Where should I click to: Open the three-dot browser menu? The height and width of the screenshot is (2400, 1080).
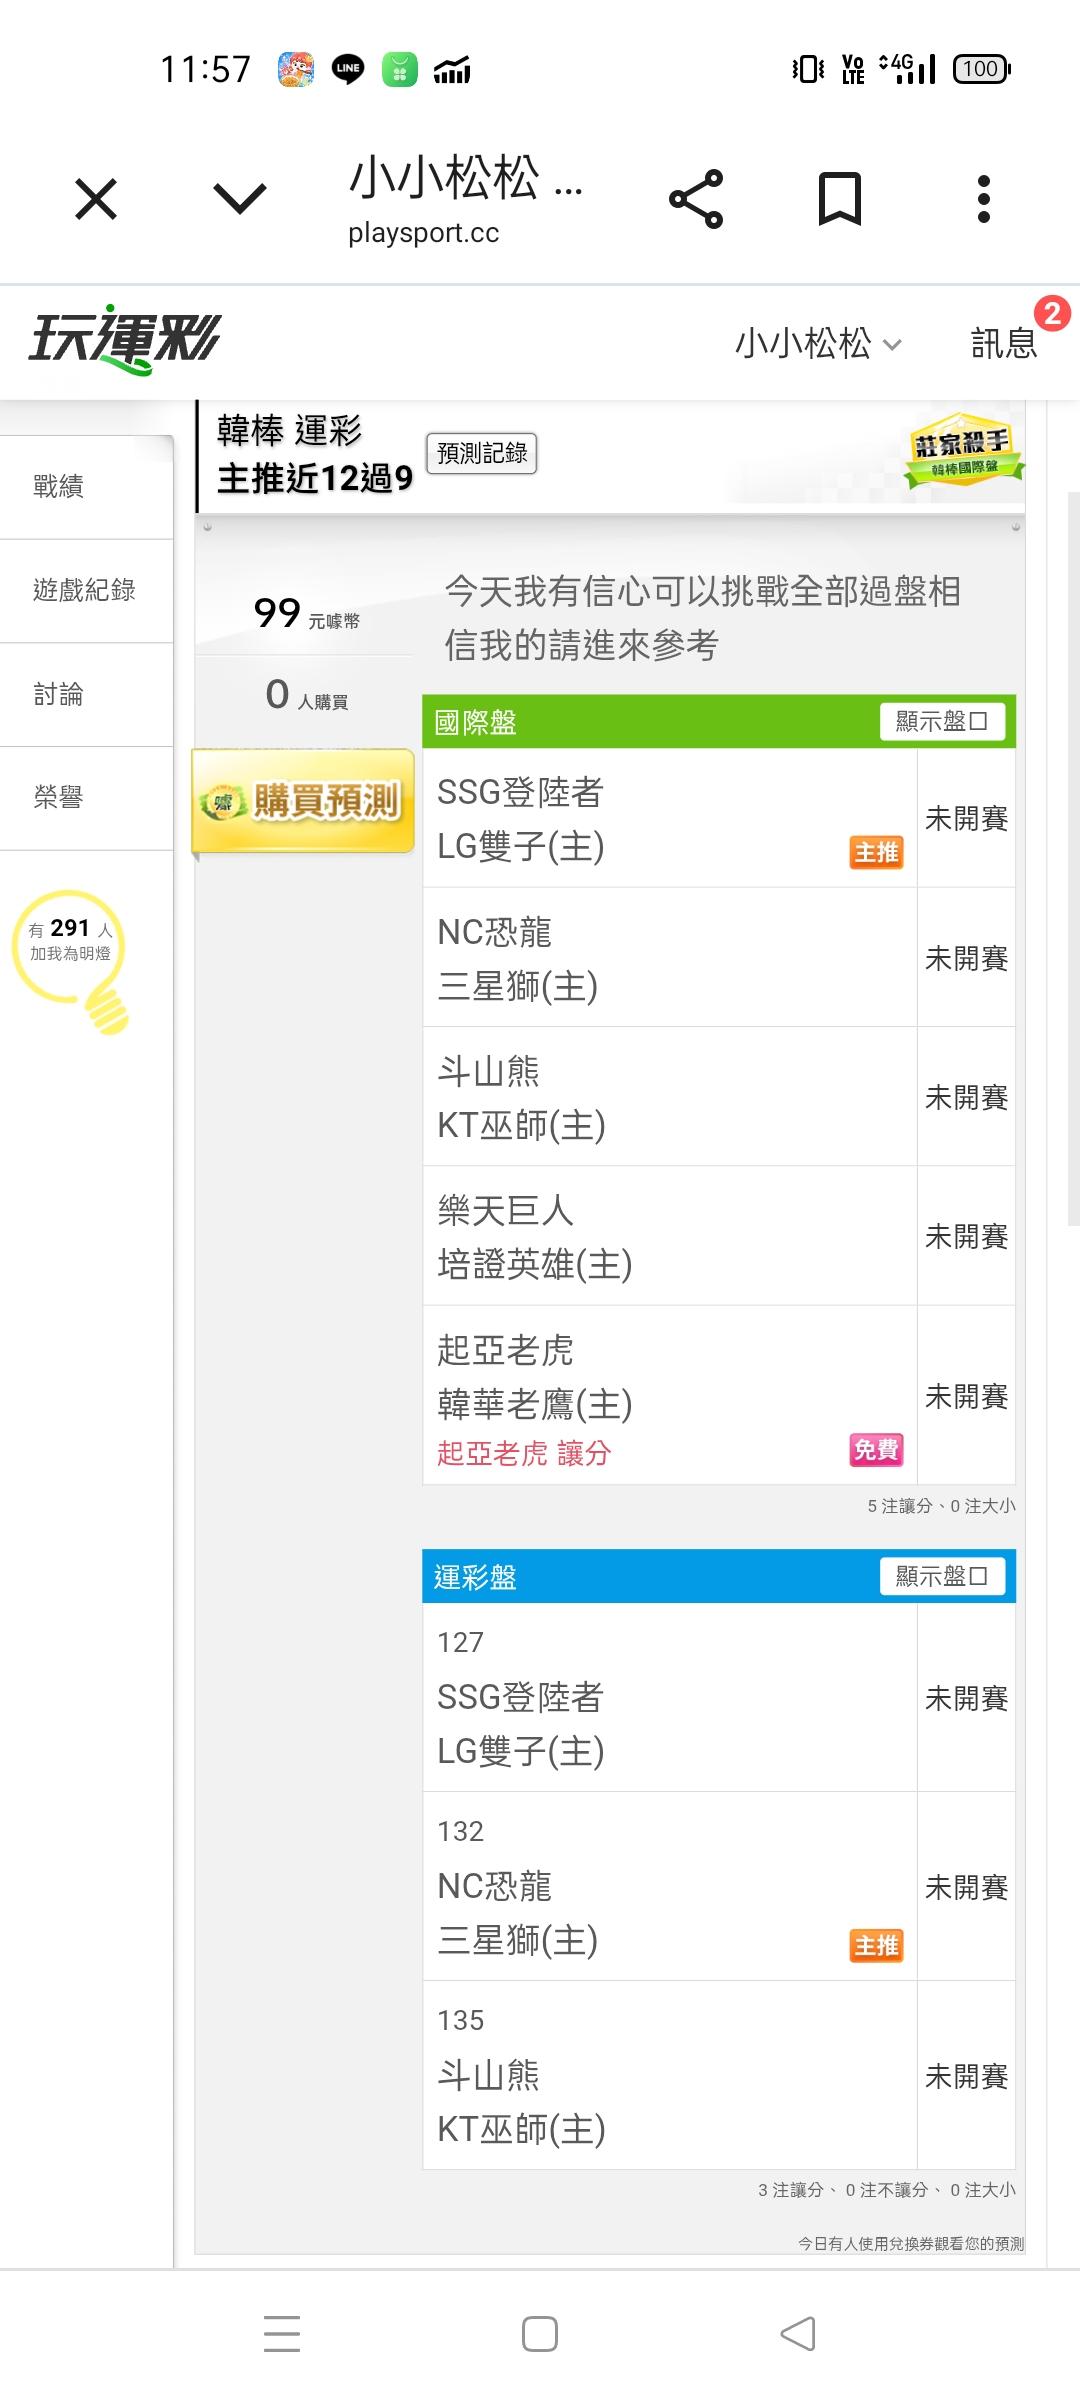pyautogui.click(x=984, y=199)
